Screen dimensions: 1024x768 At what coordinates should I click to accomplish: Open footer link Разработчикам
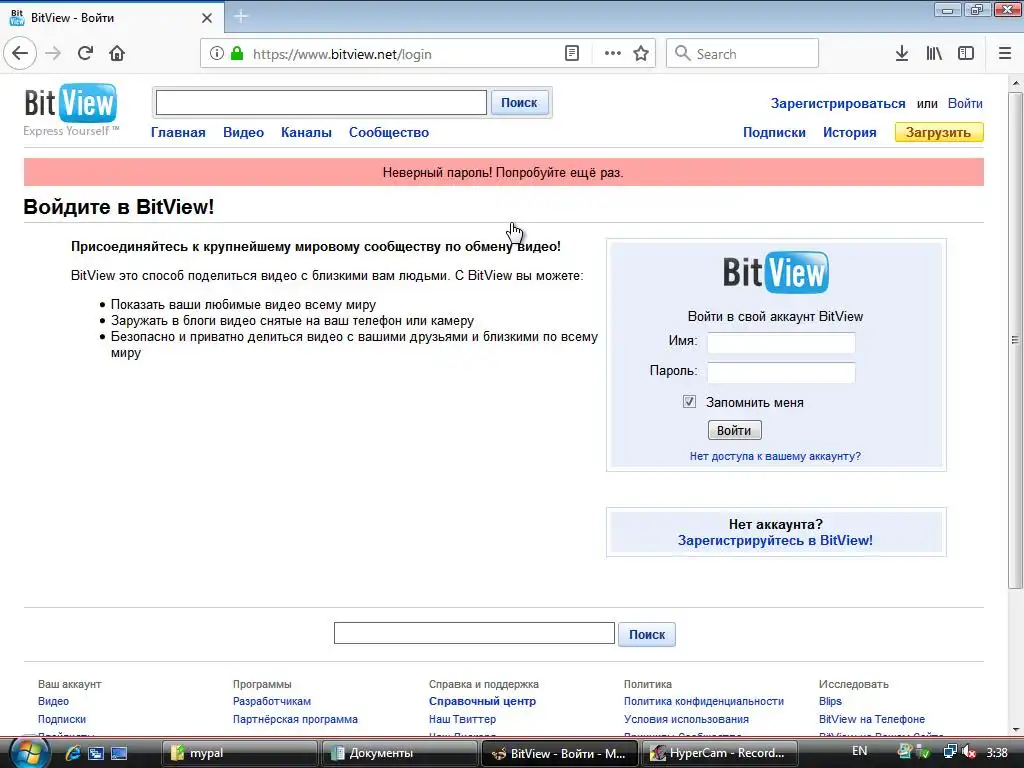pyautogui.click(x=272, y=701)
